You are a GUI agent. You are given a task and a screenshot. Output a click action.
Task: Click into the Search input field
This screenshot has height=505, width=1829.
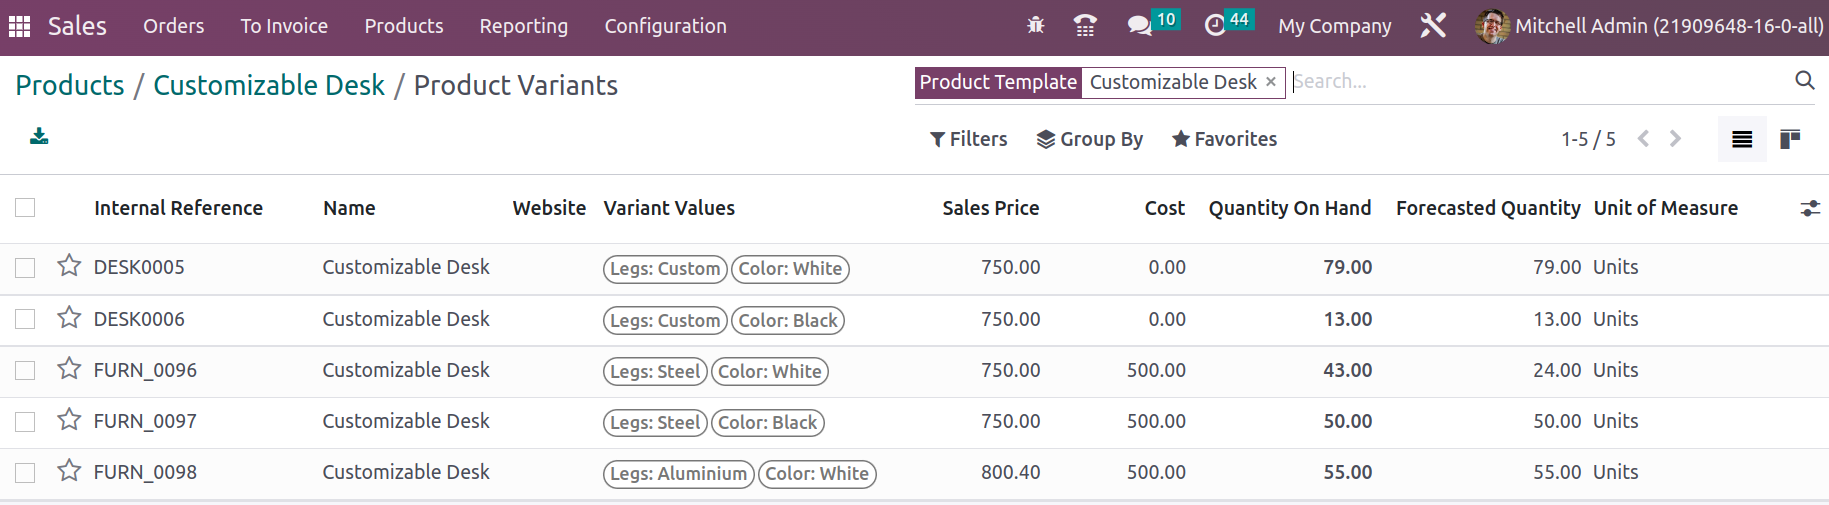coord(1540,82)
